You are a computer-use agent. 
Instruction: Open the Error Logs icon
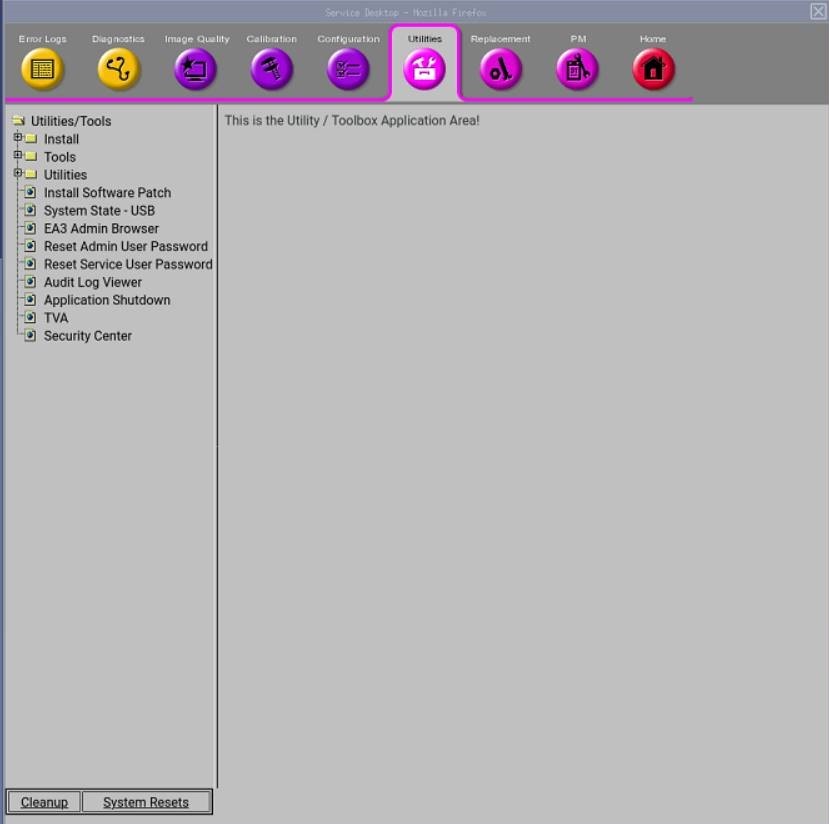click(x=42, y=69)
